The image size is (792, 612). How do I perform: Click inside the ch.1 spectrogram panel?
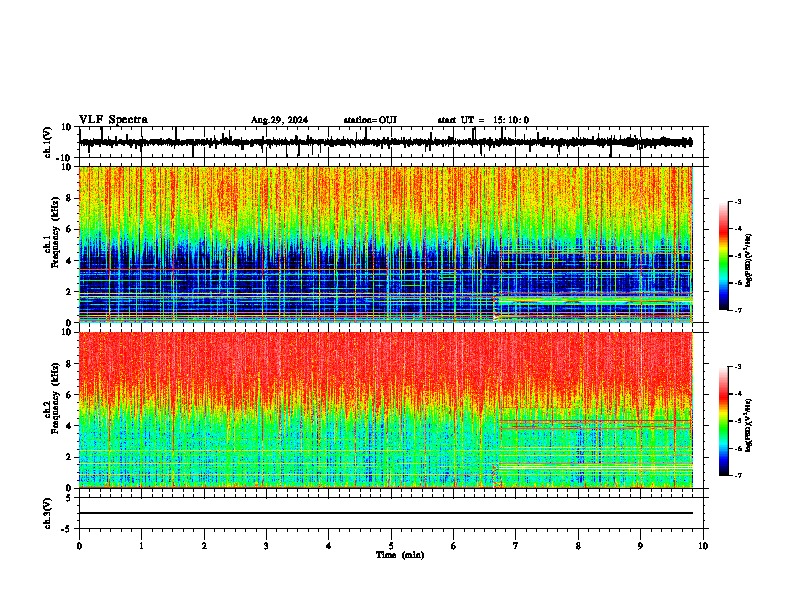(x=386, y=244)
